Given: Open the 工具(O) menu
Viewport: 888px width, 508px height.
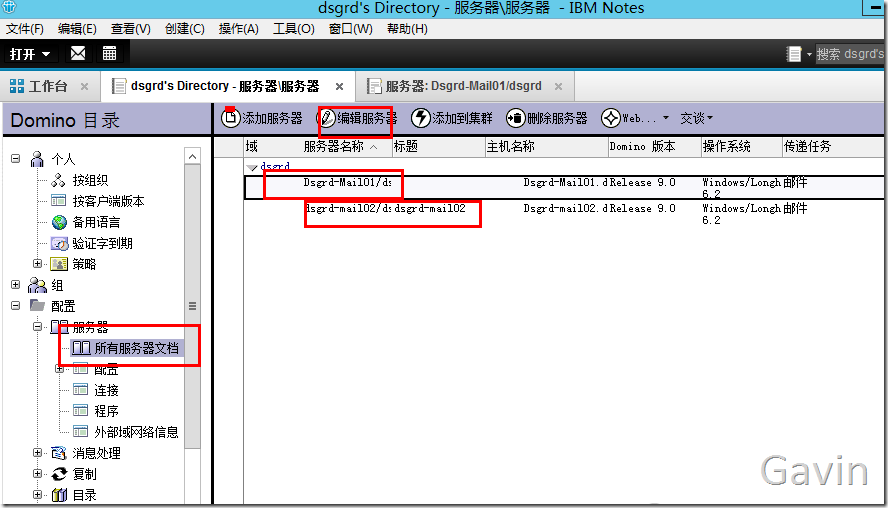Looking at the screenshot, I should [293, 29].
